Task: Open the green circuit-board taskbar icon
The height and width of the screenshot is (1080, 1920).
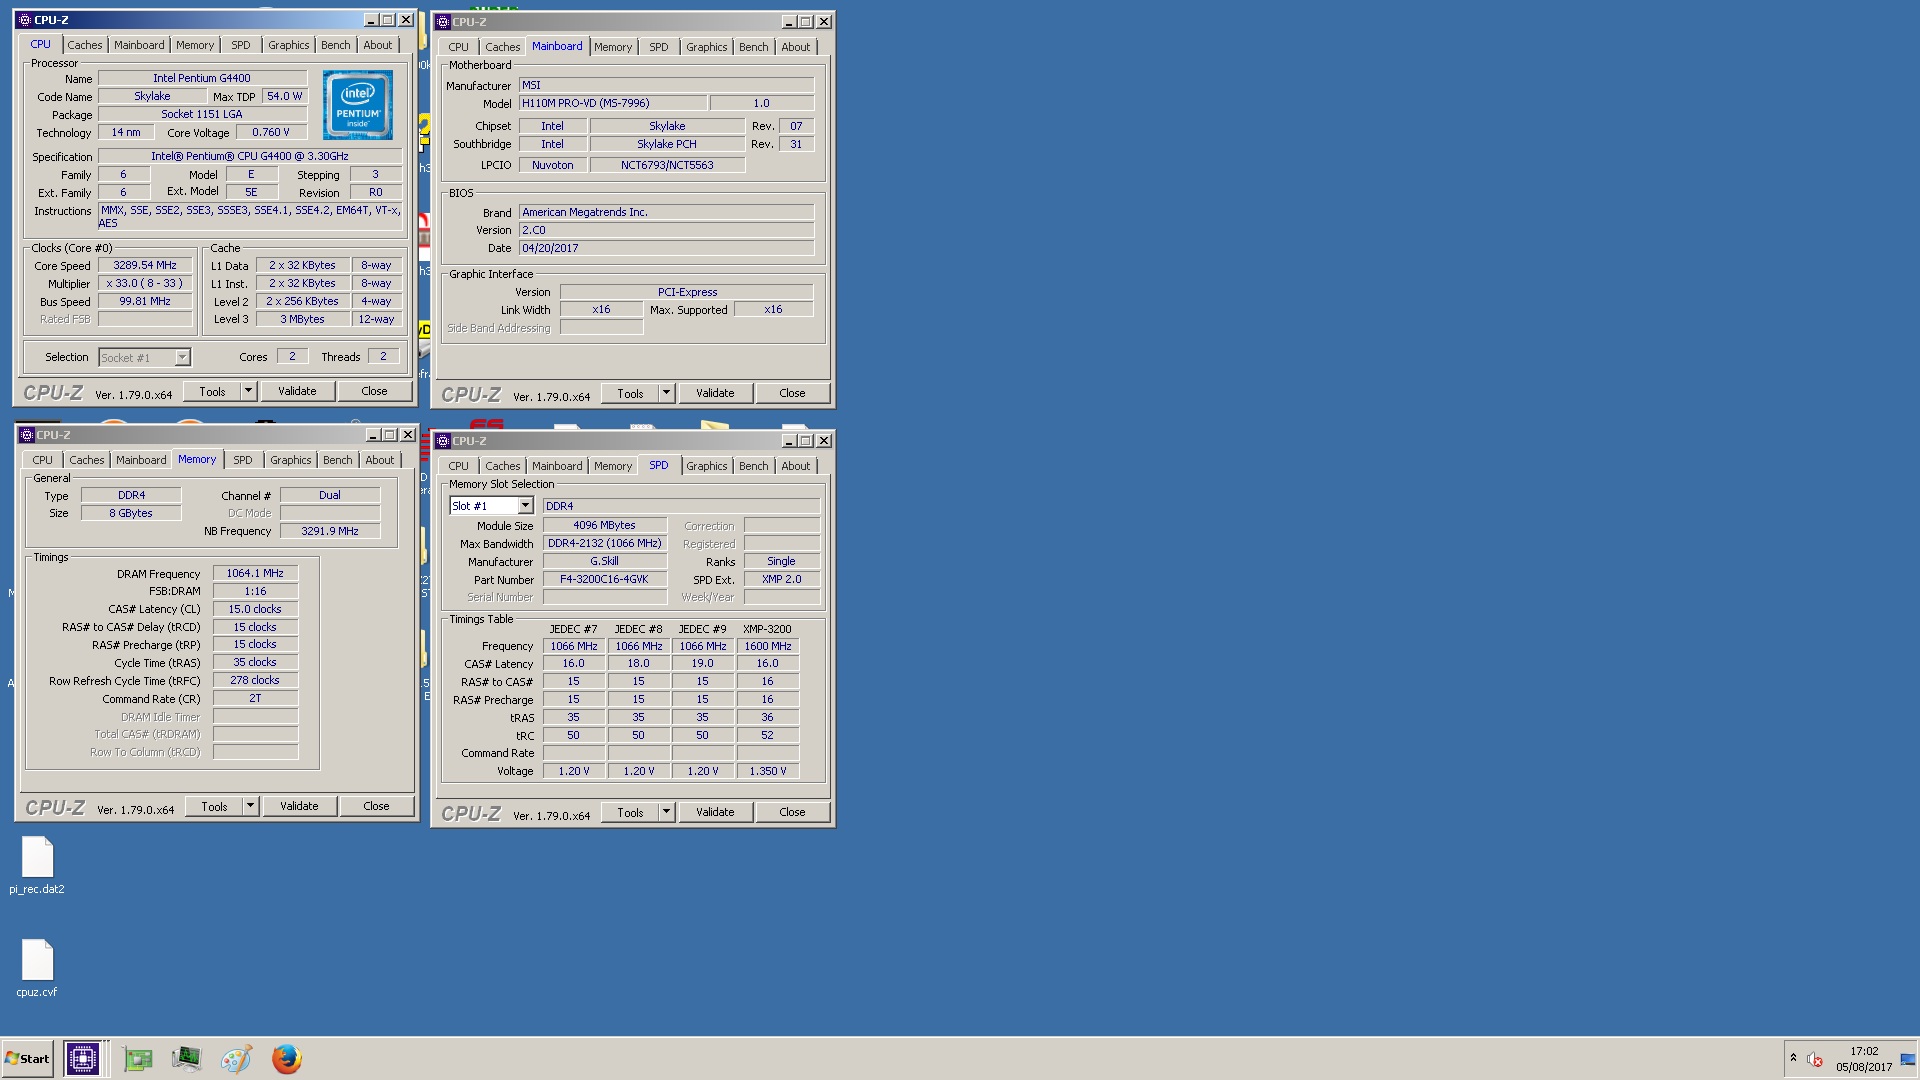Action: (138, 1058)
